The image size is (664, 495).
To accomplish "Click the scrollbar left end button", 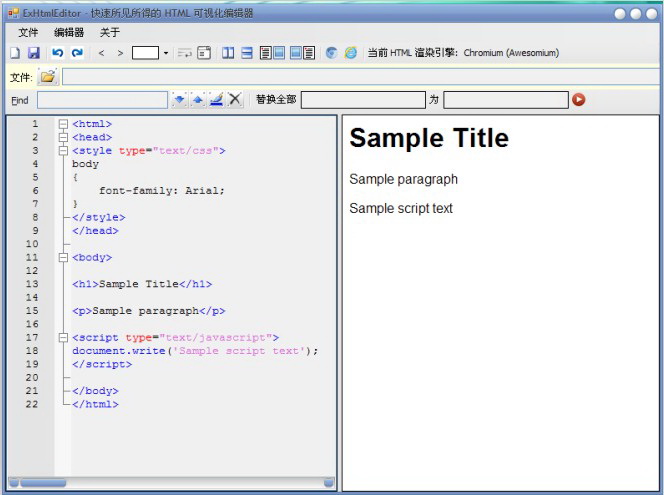I will 14,482.
